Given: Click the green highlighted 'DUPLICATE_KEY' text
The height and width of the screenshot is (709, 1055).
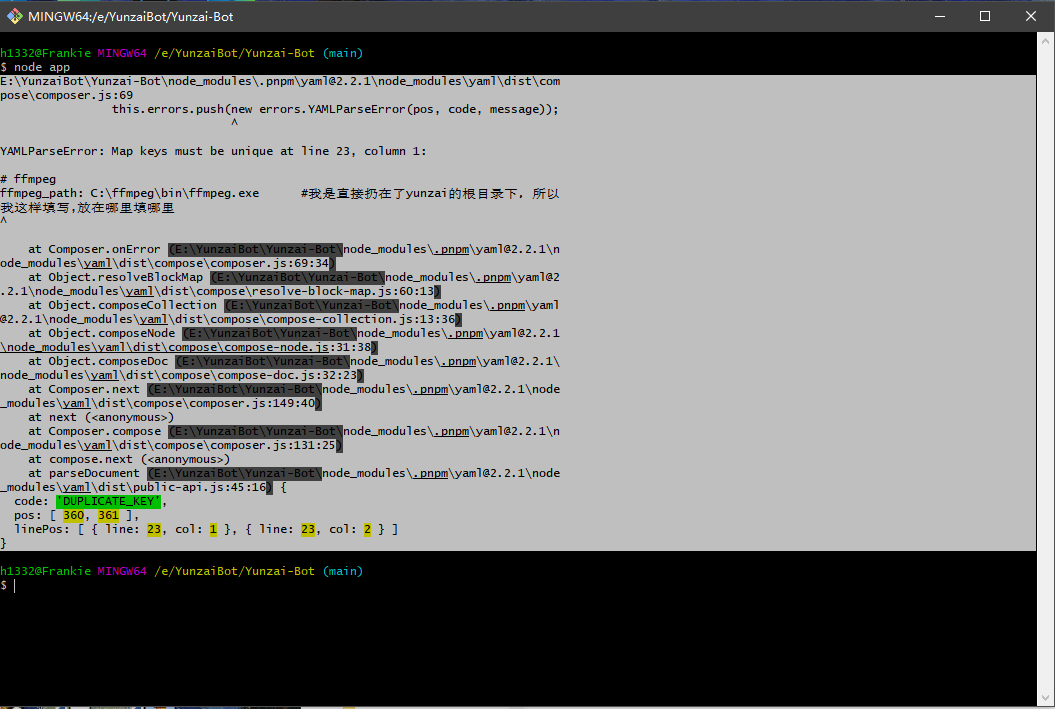Looking at the screenshot, I should coord(108,501).
